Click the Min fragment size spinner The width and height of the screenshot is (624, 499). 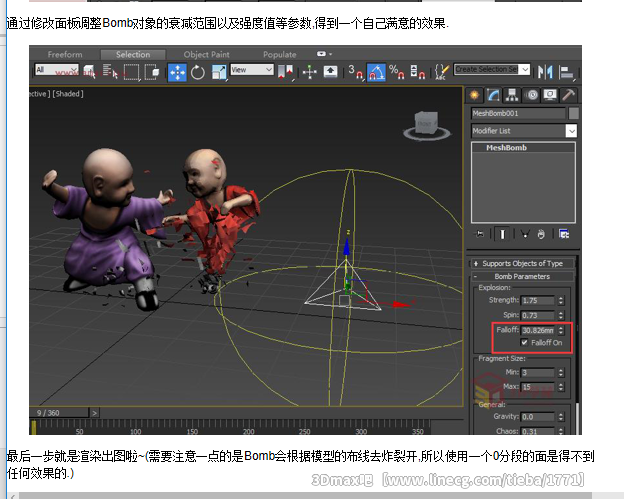pyautogui.click(x=561, y=372)
